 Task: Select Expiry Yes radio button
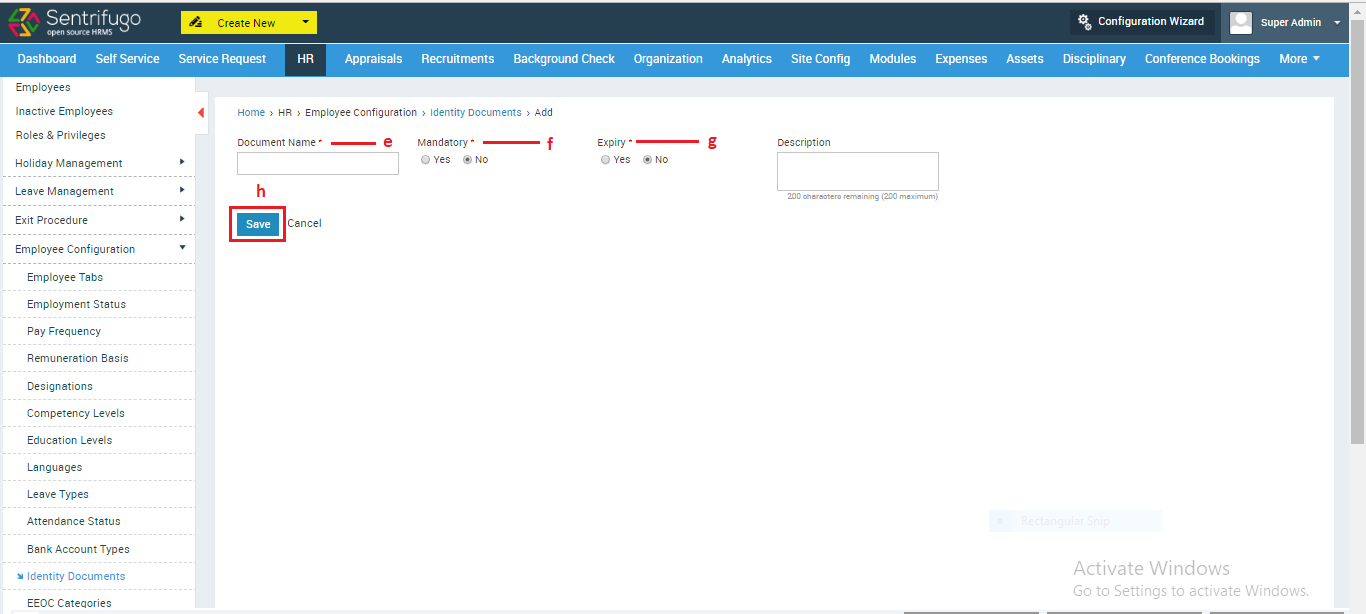click(x=606, y=160)
